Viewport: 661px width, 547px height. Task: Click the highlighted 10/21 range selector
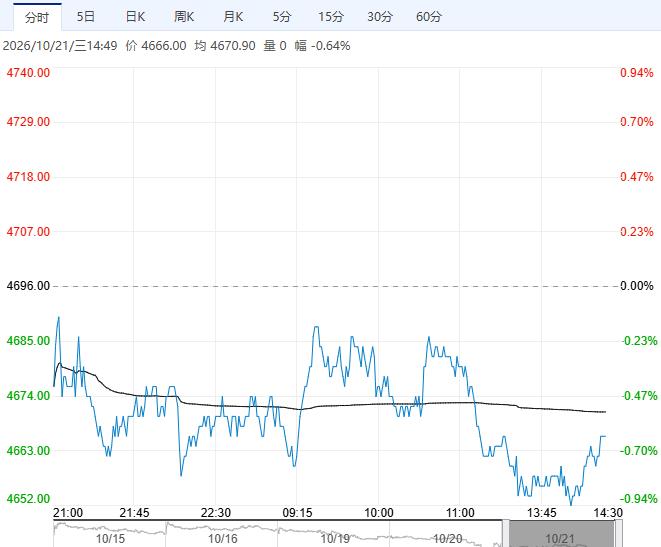tap(562, 534)
